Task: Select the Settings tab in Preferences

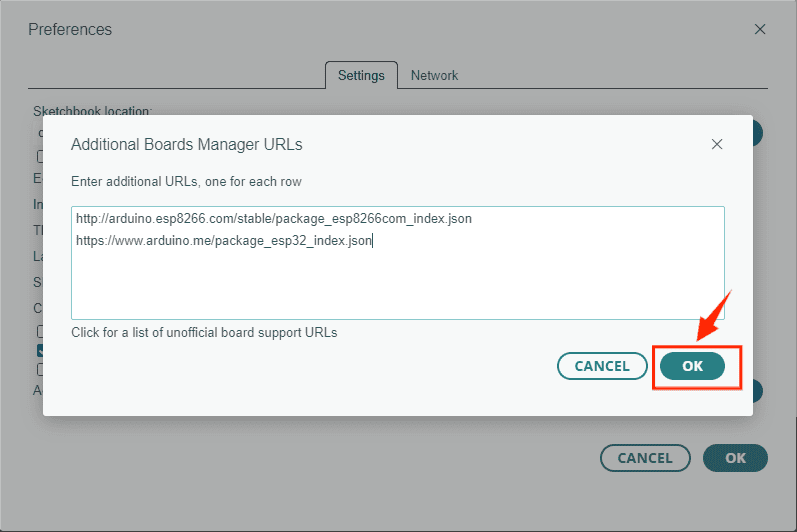Action: [361, 76]
